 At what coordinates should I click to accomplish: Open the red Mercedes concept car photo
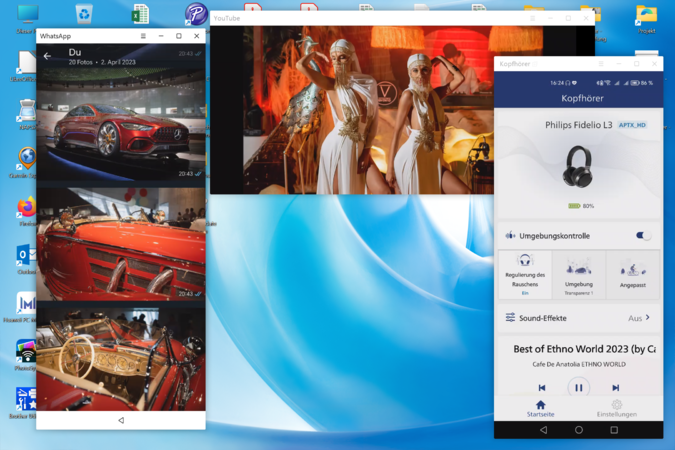121,124
